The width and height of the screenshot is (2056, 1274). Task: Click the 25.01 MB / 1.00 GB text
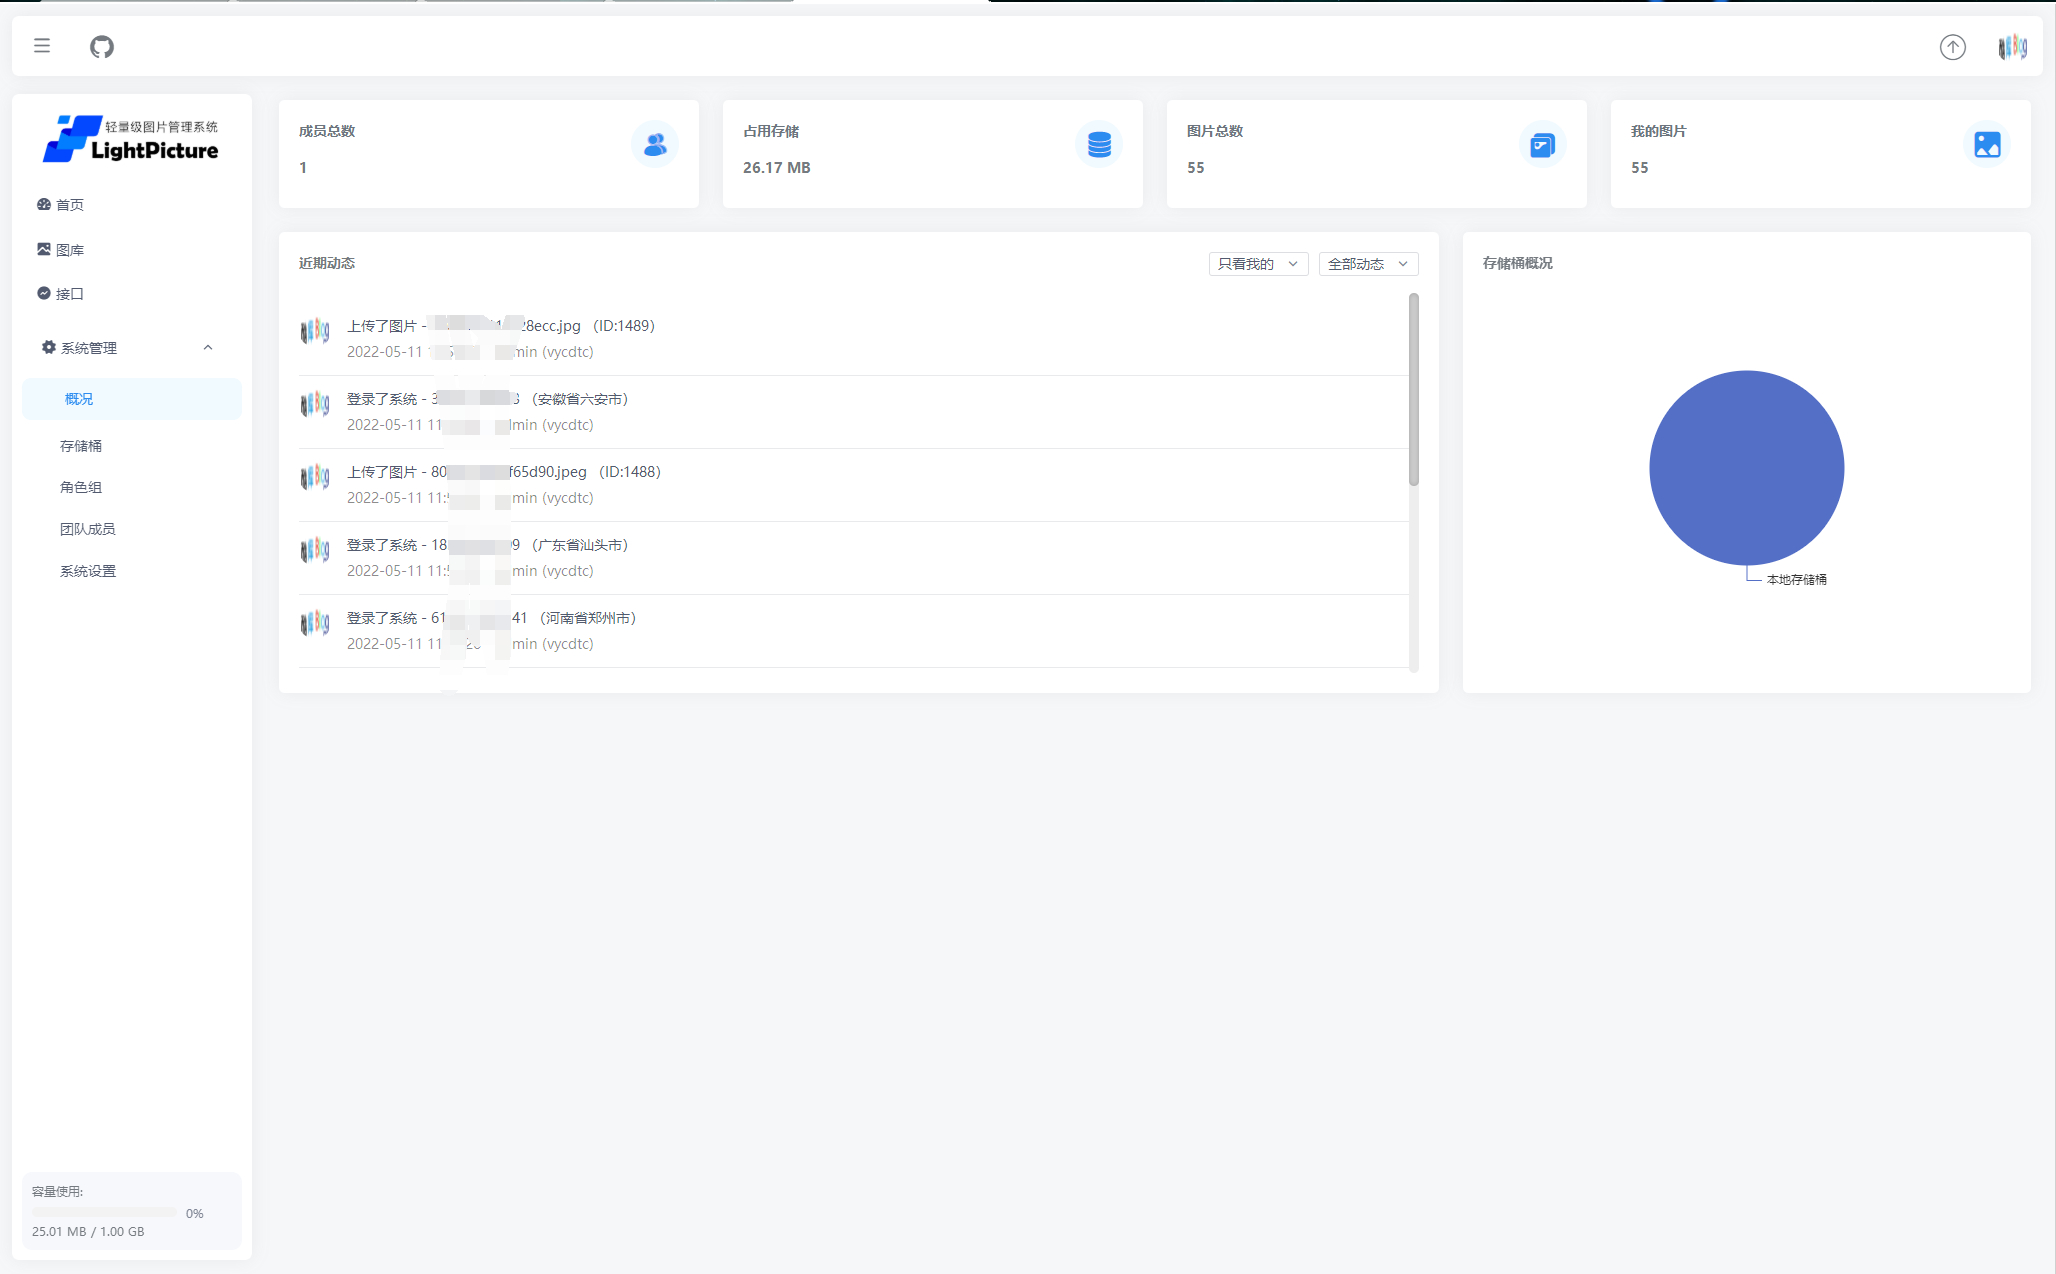click(x=88, y=1232)
